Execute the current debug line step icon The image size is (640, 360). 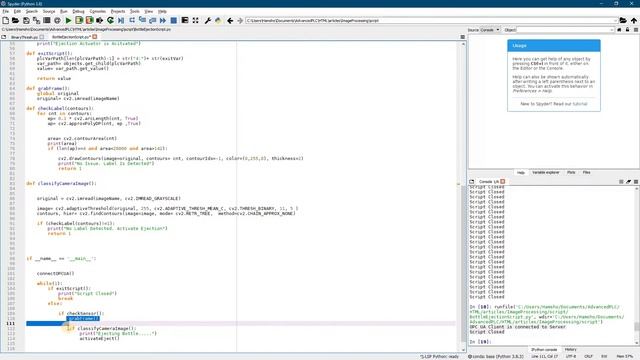coord(132,20)
